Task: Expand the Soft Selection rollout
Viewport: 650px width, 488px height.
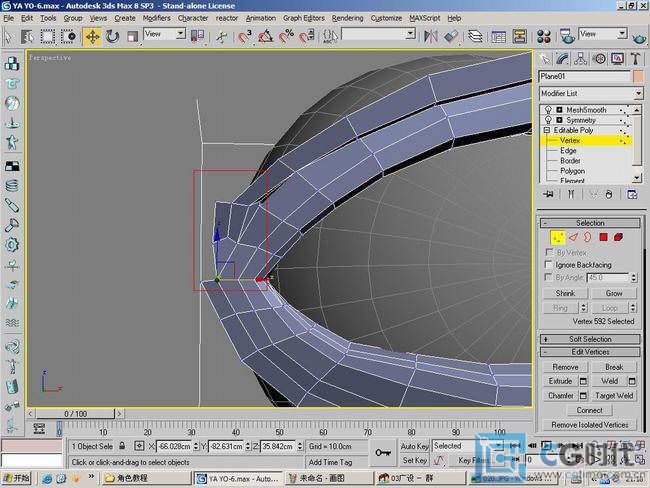Action: pos(590,339)
